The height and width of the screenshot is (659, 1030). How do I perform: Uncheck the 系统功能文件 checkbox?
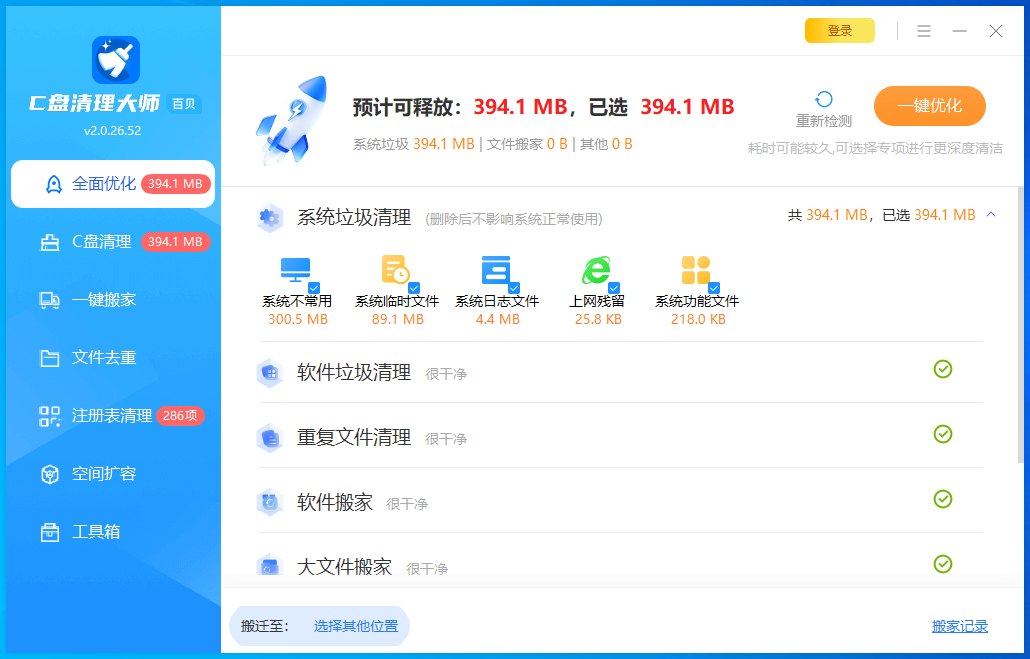713,288
